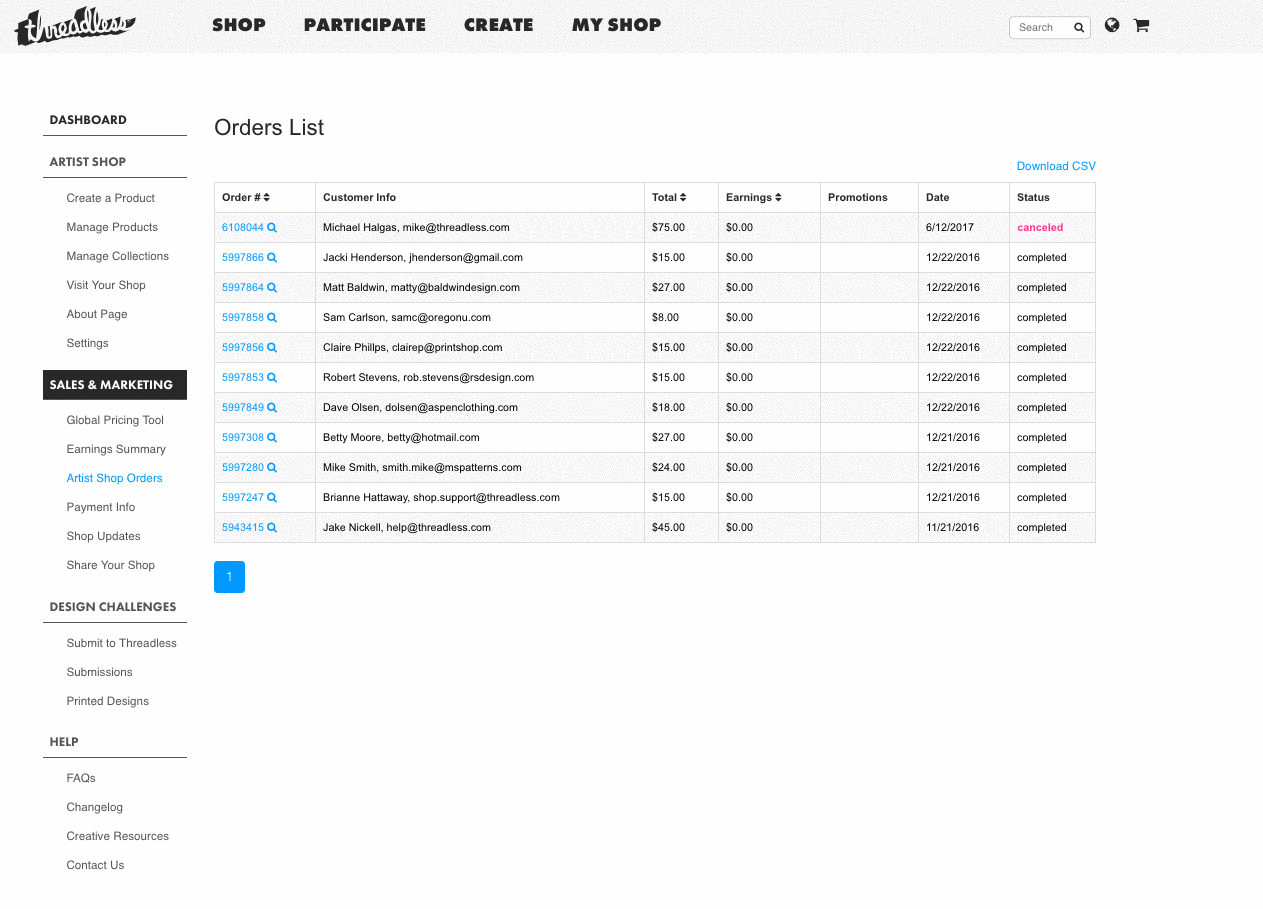This screenshot has width=1263, height=909.
Task: Open order number 6108044 link
Action: 243,228
